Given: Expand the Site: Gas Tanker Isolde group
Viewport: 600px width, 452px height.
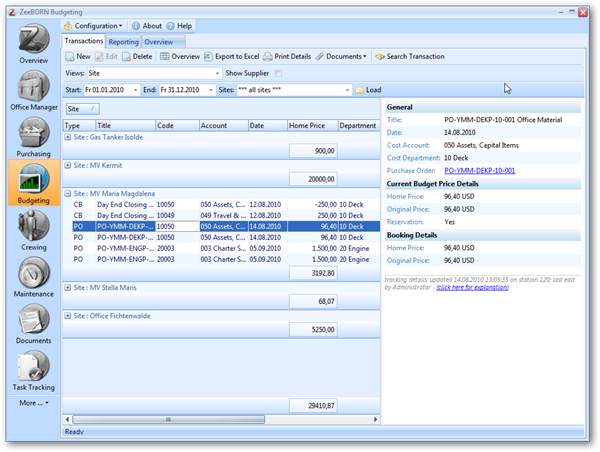Looking at the screenshot, I should point(68,135).
